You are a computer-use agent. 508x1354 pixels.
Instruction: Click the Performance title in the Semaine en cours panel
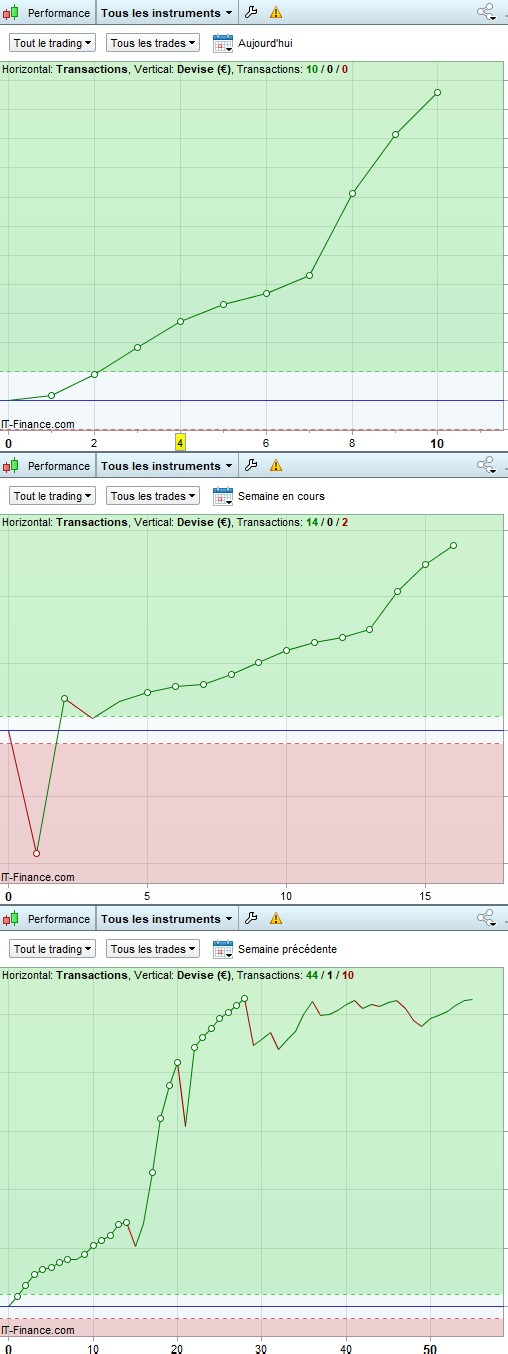pyautogui.click(x=58, y=466)
